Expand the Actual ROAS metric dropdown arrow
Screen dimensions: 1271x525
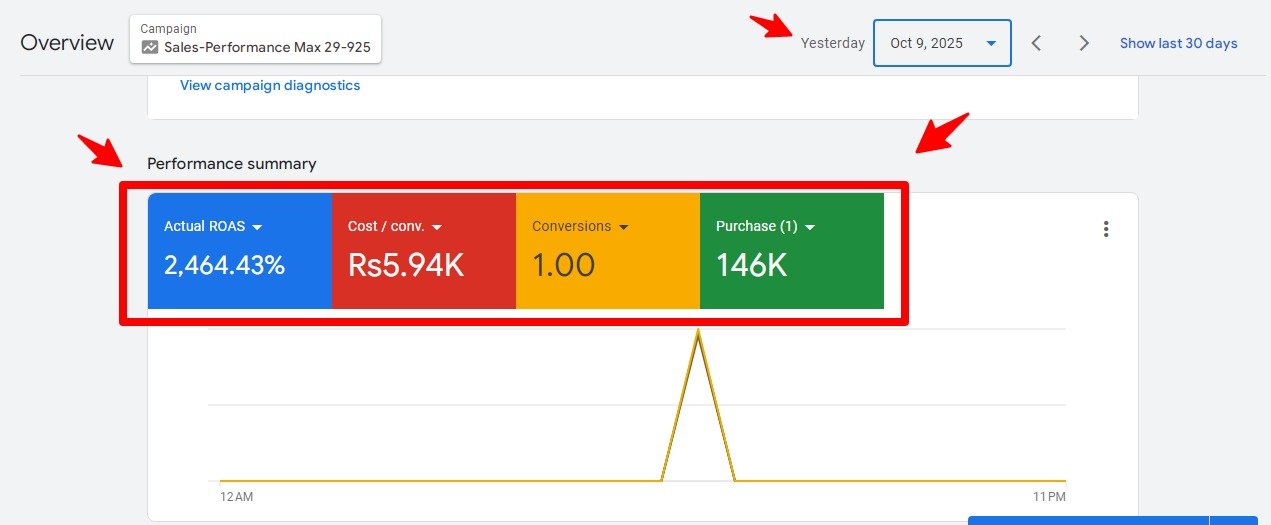point(257,227)
